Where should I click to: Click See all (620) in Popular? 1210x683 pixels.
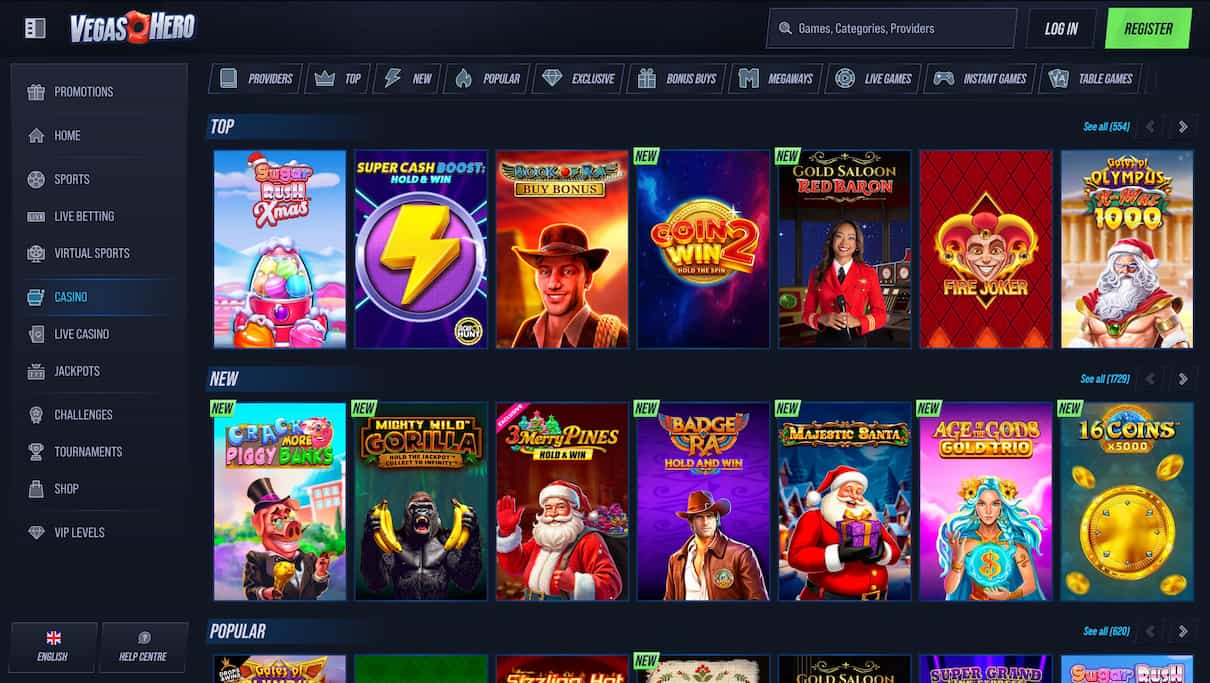tap(1106, 631)
